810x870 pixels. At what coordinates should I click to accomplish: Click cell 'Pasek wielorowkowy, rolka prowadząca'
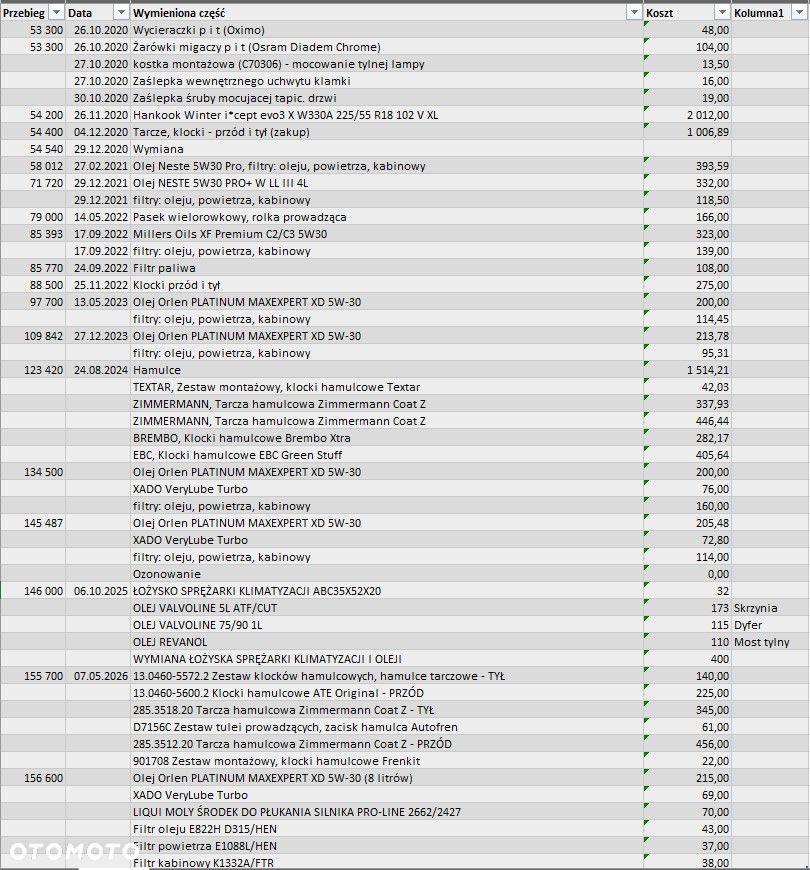coord(387,217)
